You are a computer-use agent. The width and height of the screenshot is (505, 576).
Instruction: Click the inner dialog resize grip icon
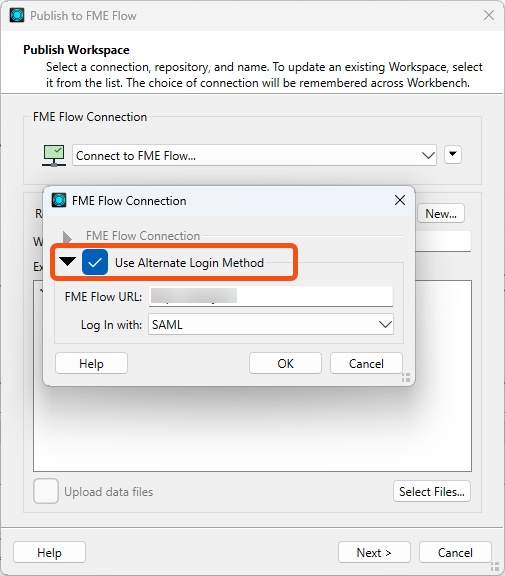coord(406,377)
